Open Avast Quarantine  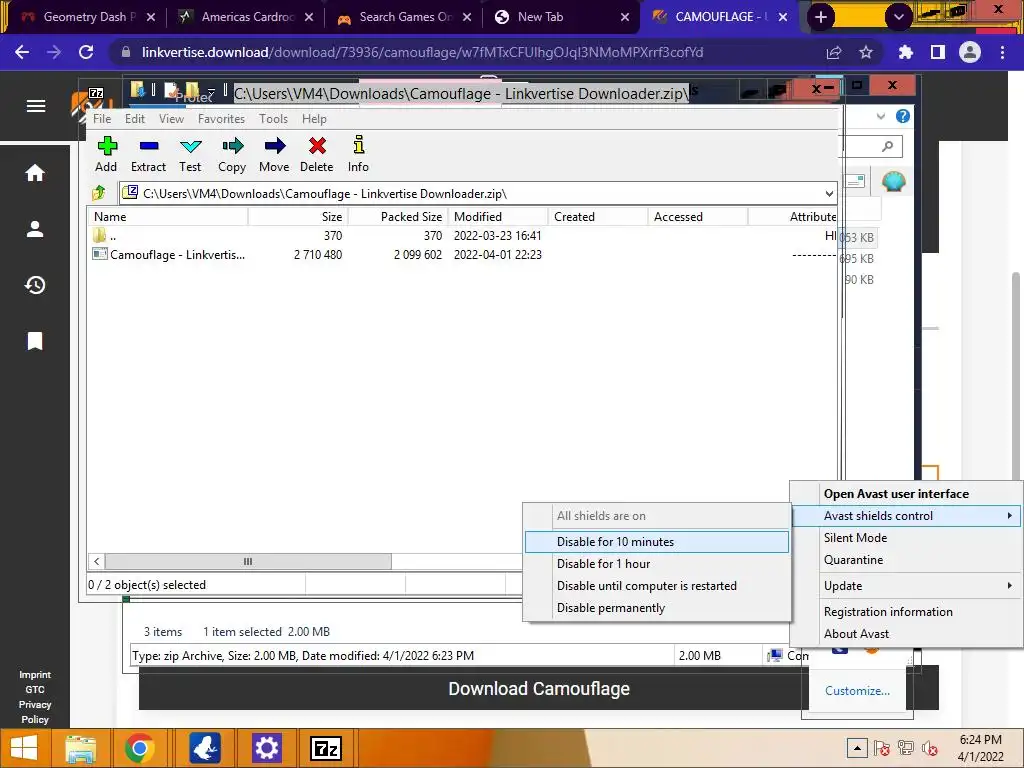pos(906,560)
